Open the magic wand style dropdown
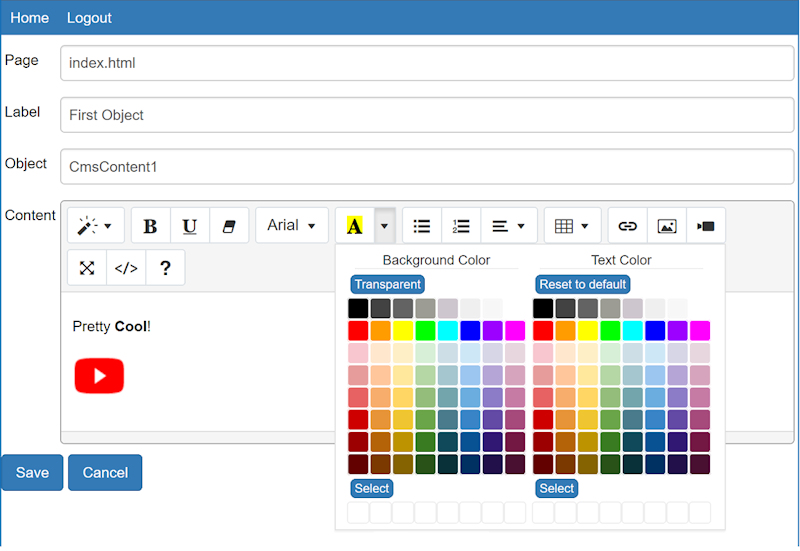This screenshot has height=551, width=800. (96, 226)
